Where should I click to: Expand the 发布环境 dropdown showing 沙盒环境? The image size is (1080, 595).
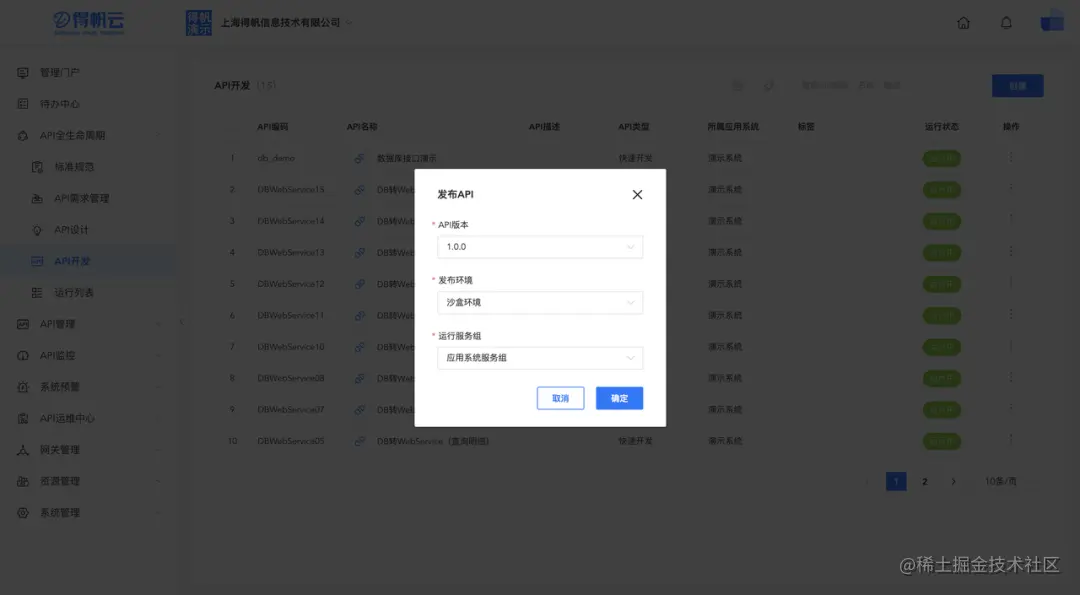(540, 302)
